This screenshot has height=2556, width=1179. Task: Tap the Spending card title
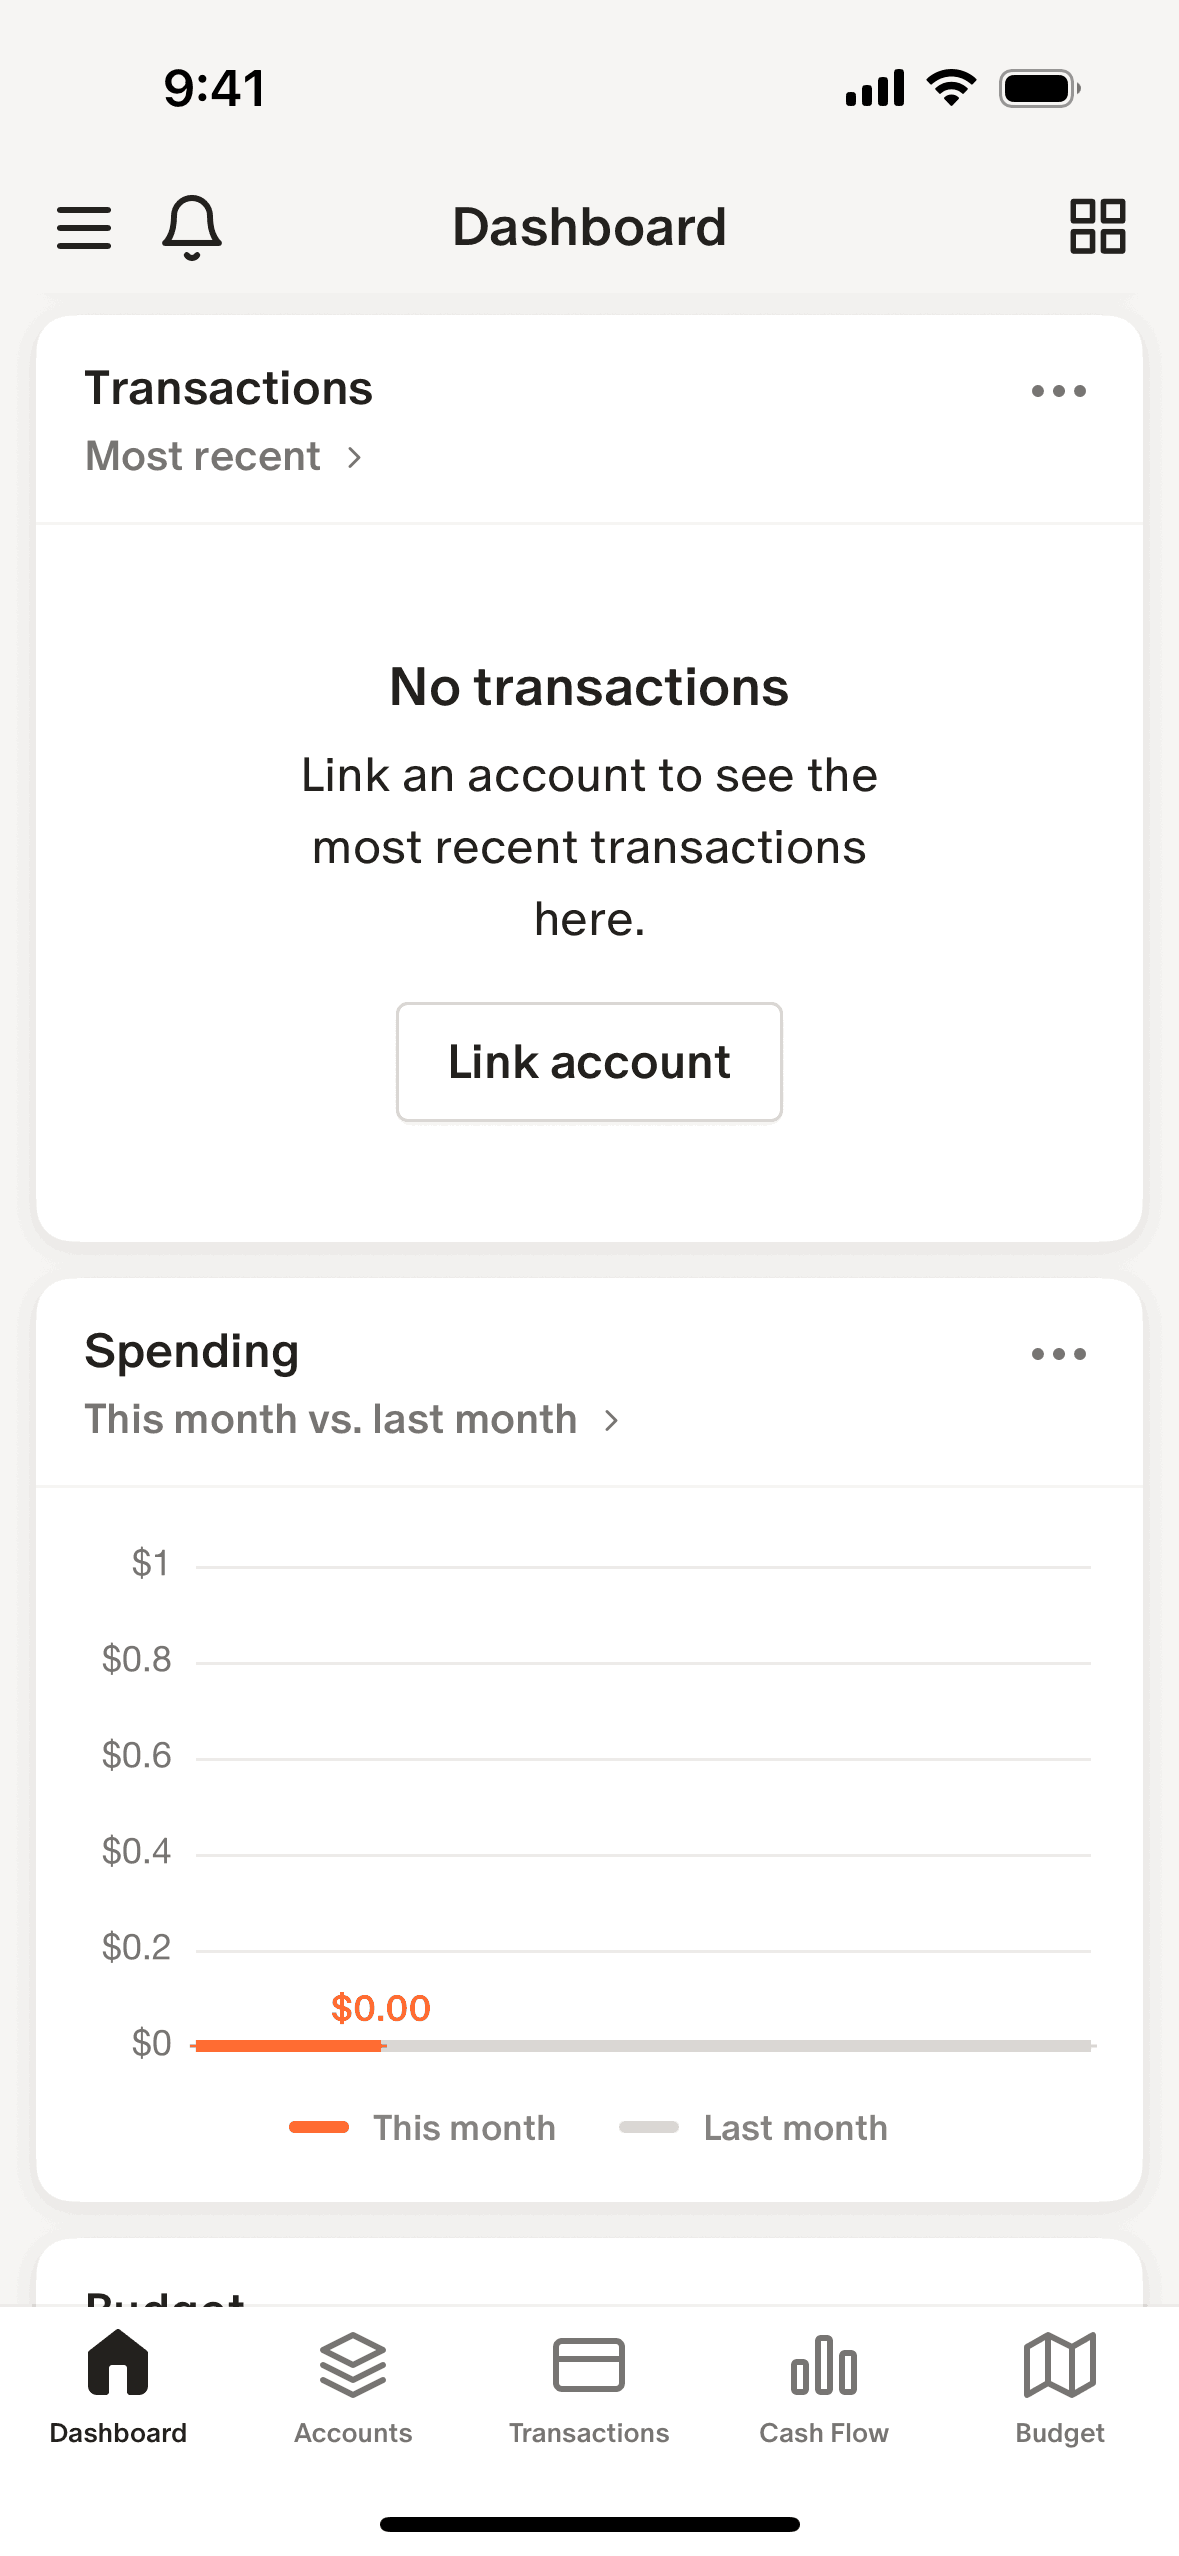[x=192, y=1351]
